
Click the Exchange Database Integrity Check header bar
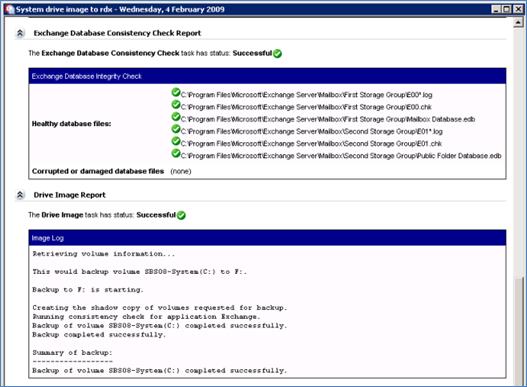coord(267,76)
